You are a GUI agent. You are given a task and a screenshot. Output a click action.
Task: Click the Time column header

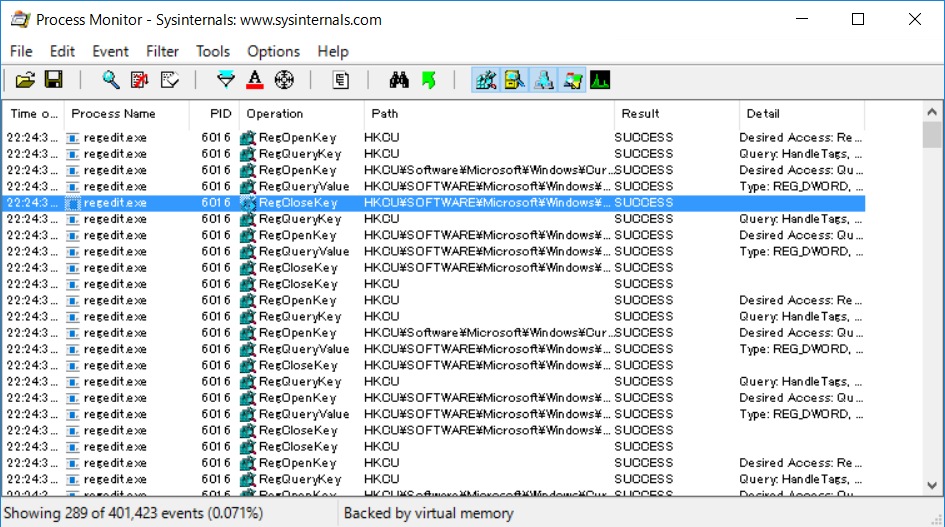(x=34, y=114)
